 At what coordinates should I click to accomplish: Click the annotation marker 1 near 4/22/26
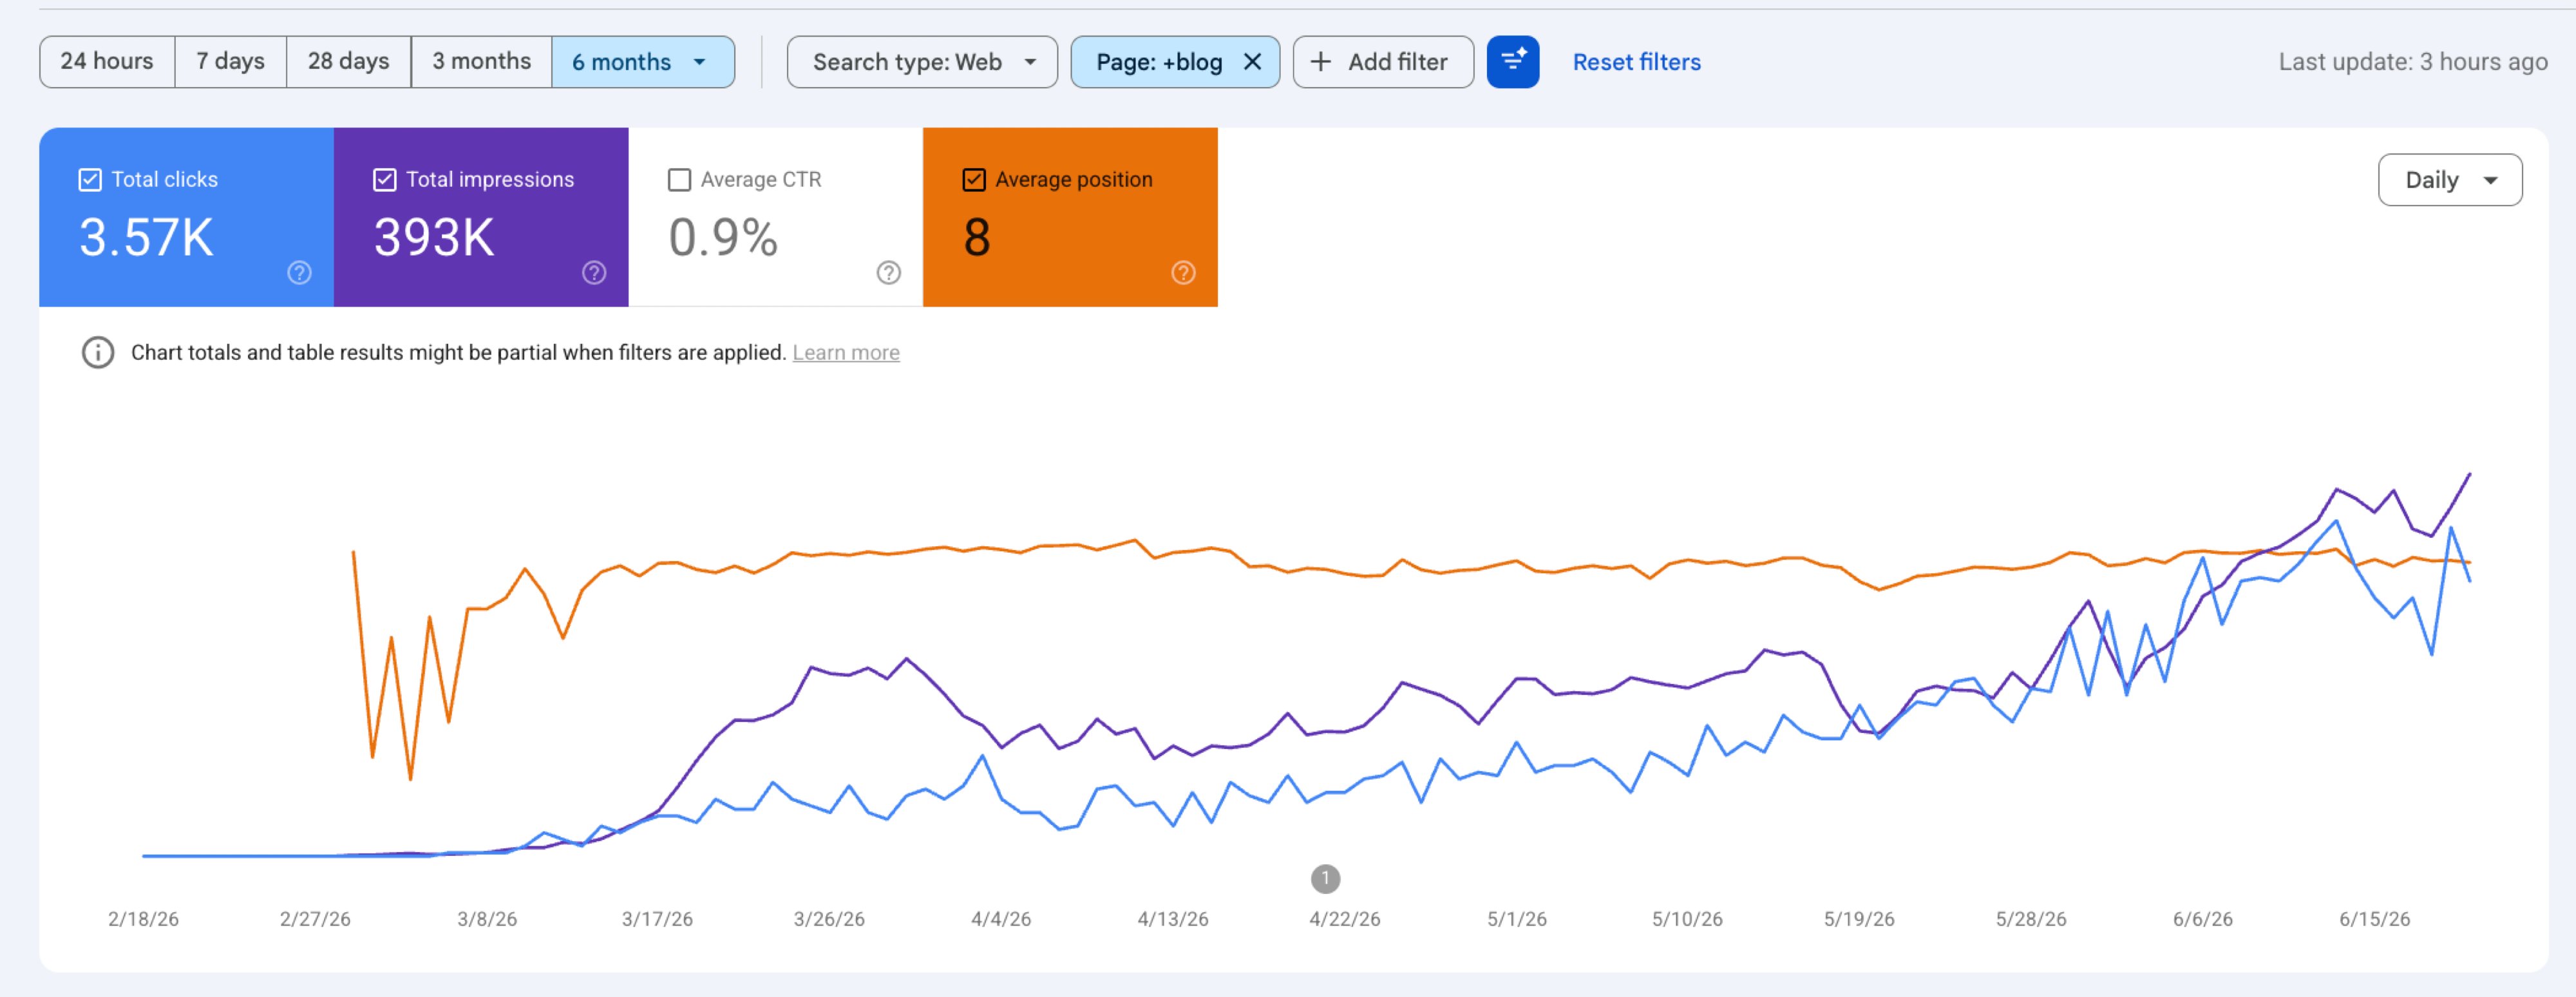point(1325,879)
